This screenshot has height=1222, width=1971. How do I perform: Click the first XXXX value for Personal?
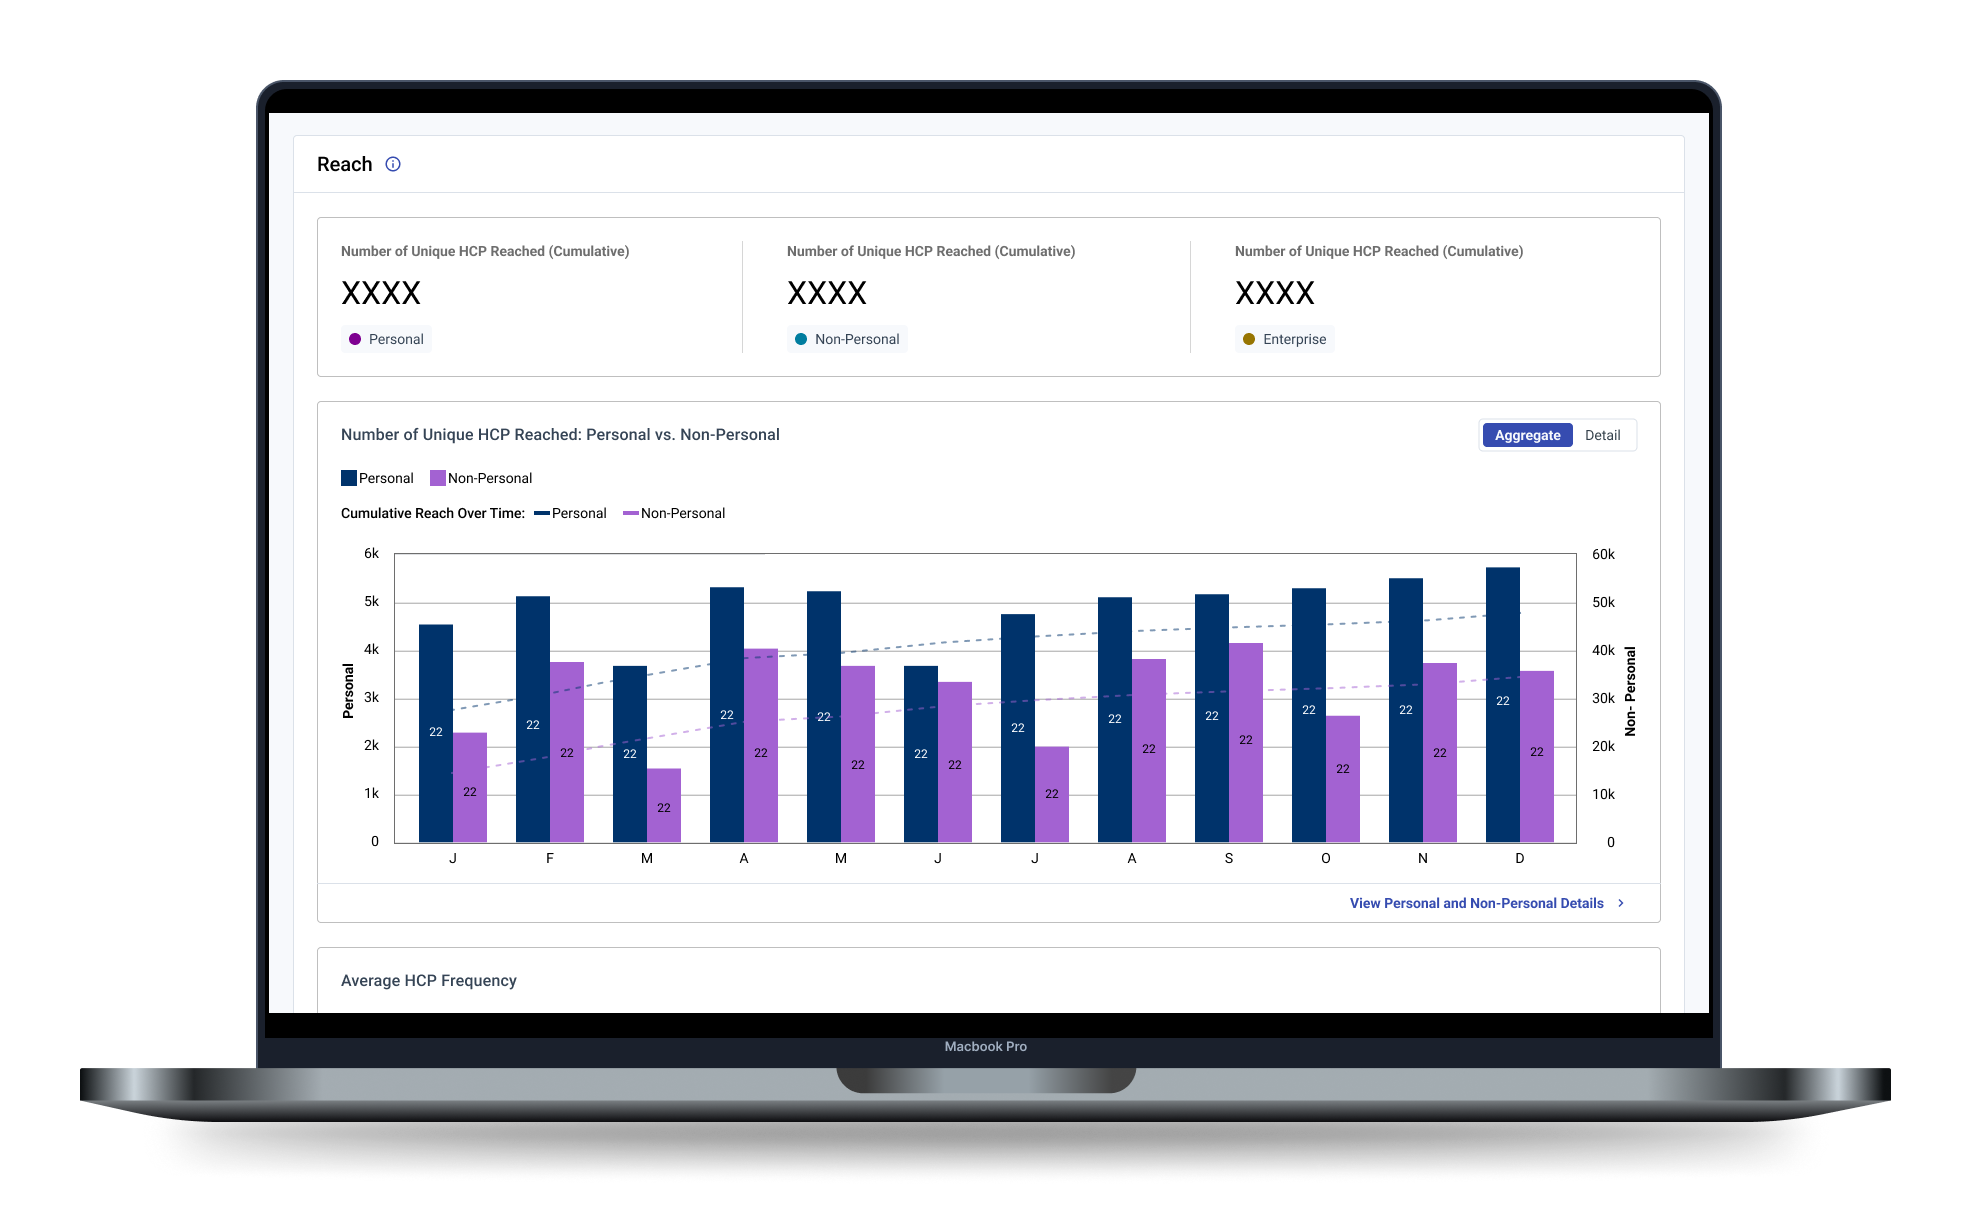(381, 293)
